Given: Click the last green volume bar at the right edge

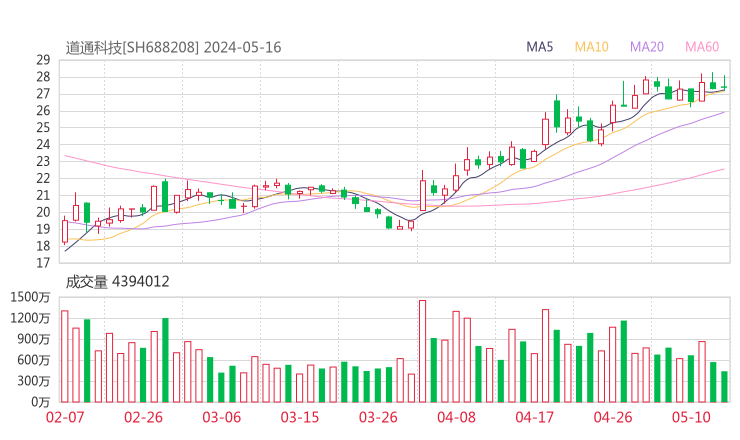Looking at the screenshot, I should [x=724, y=387].
